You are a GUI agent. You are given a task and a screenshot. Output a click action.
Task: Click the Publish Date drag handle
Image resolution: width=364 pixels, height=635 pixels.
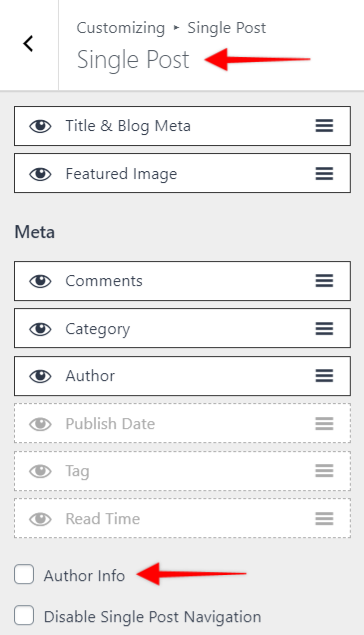(x=324, y=424)
